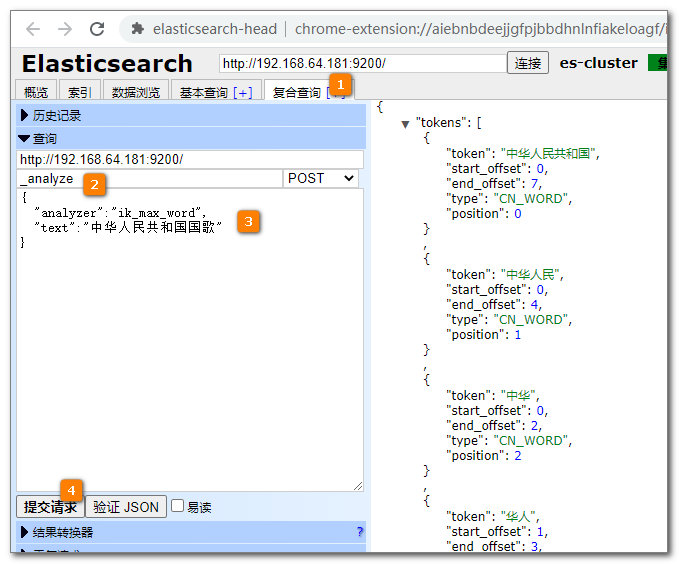Switch to the 基本查询 tab
The image size is (679, 564).
point(204,92)
